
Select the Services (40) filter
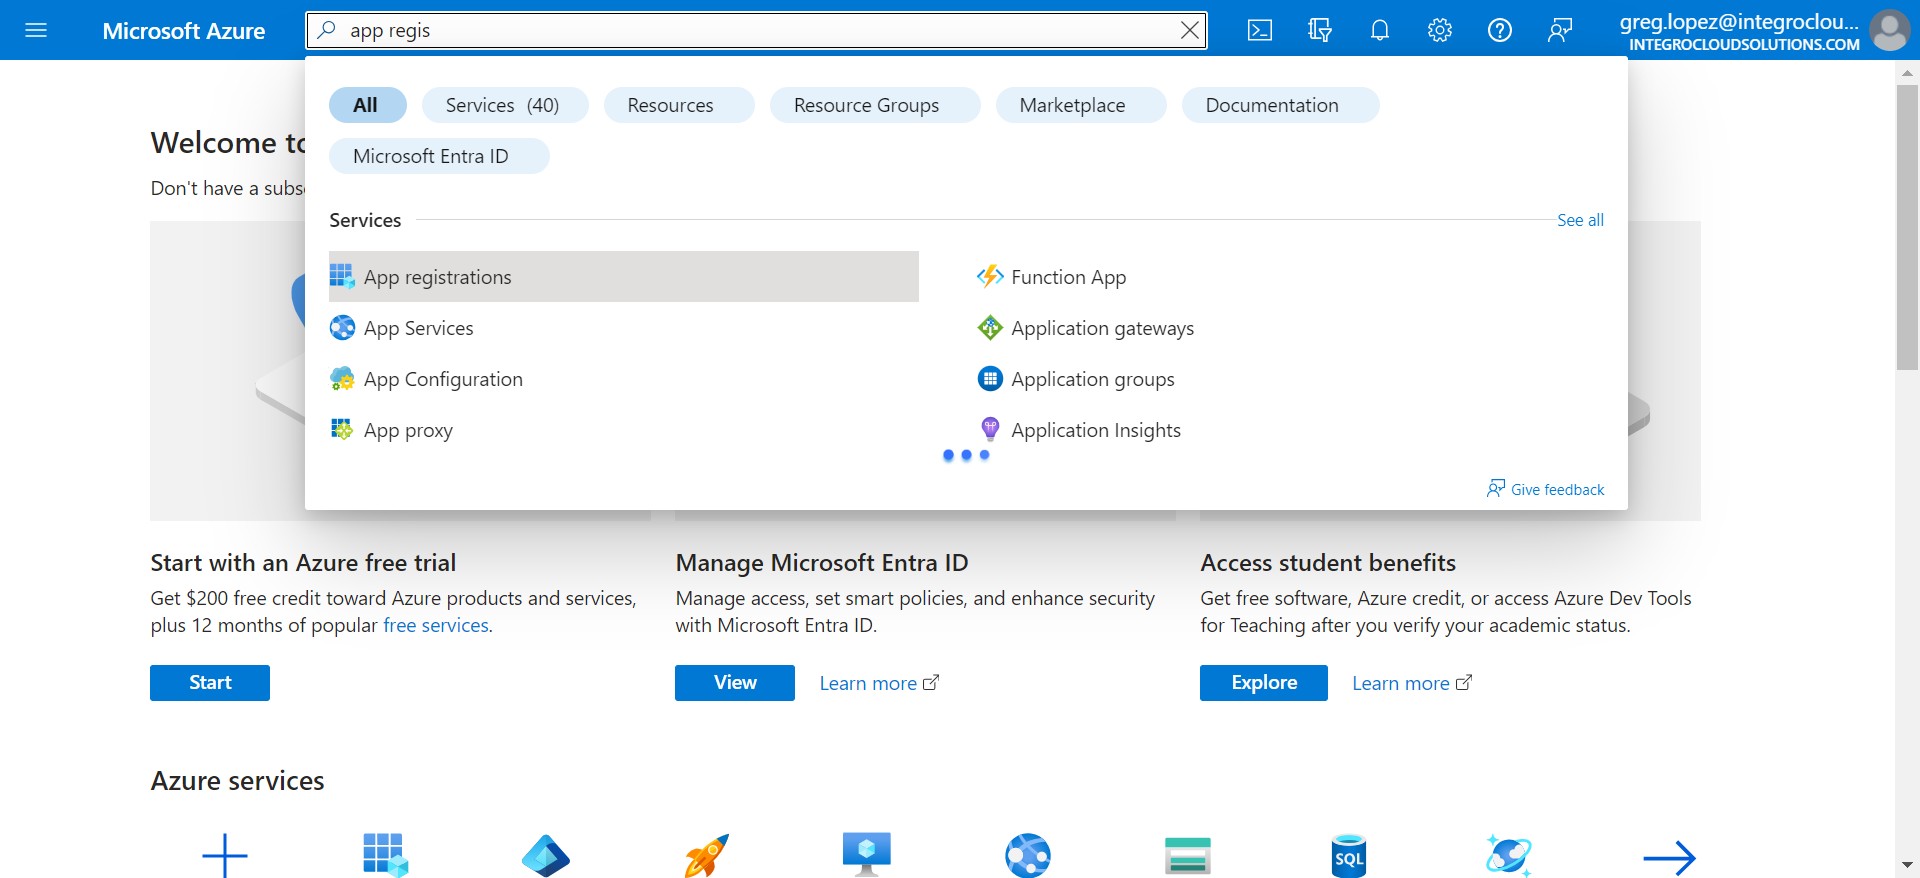[x=504, y=105]
